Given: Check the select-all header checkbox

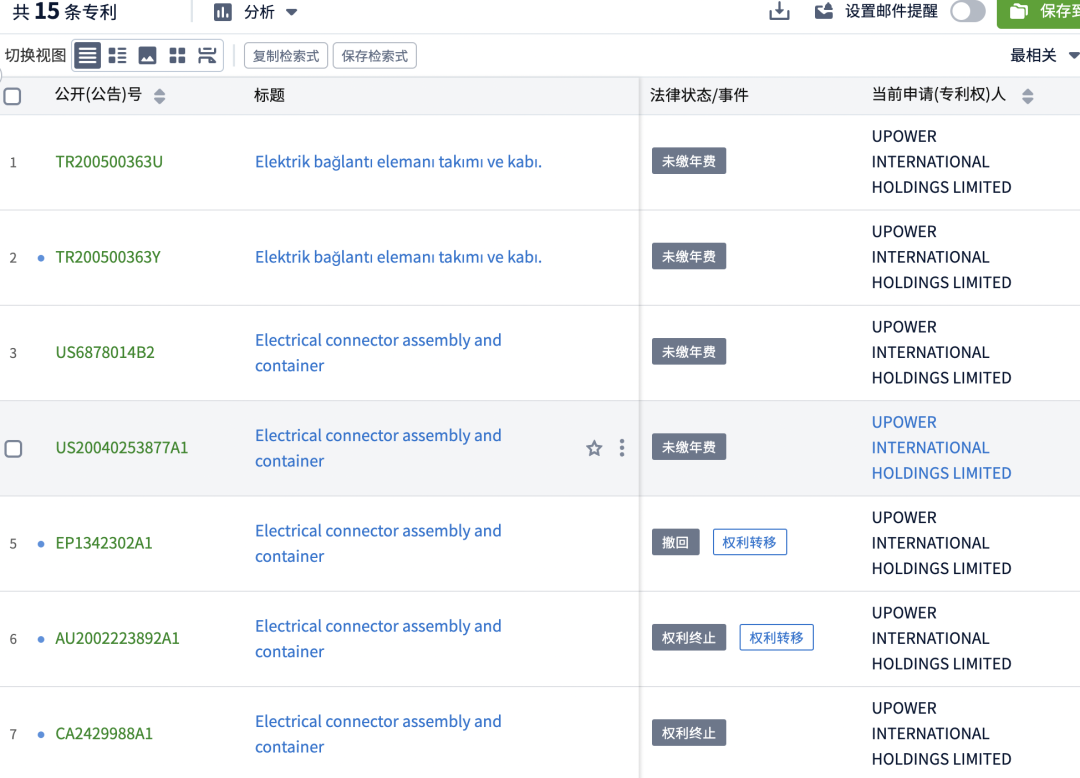Looking at the screenshot, I should (x=12, y=96).
